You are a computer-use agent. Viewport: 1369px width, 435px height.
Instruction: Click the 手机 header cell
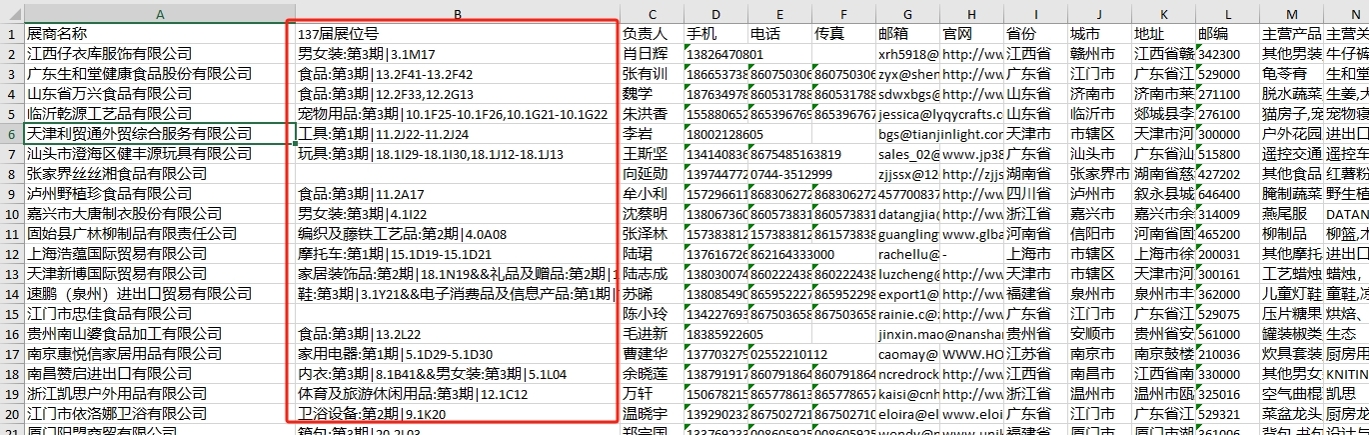715,33
